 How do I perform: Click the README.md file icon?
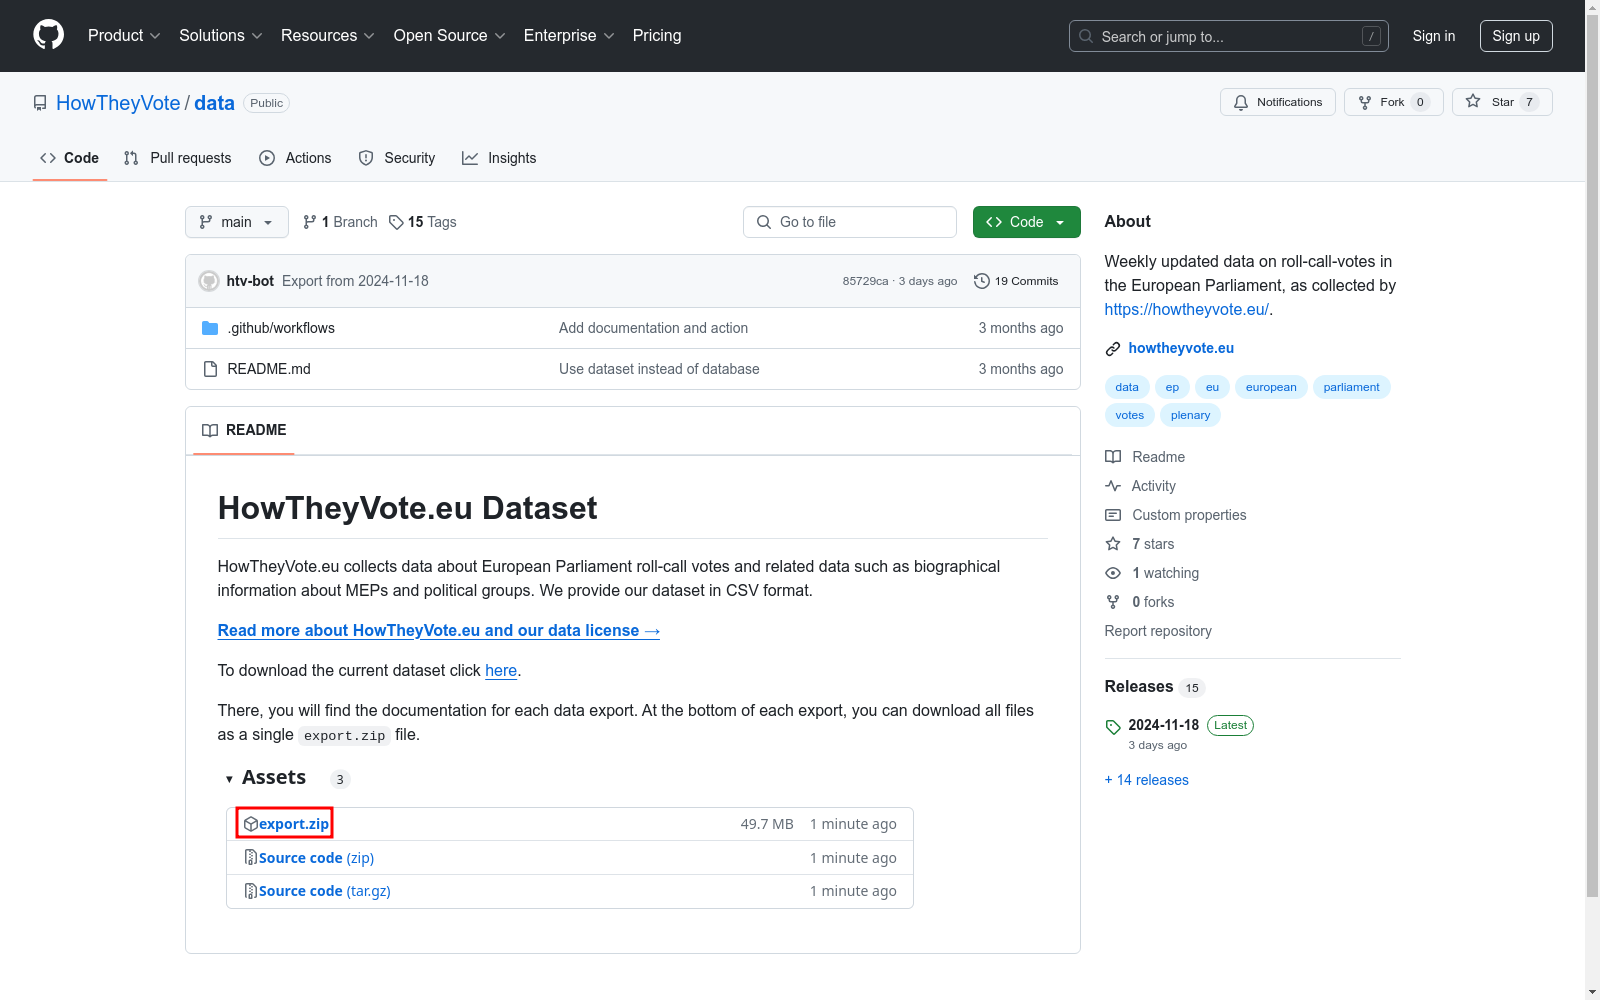tap(210, 369)
